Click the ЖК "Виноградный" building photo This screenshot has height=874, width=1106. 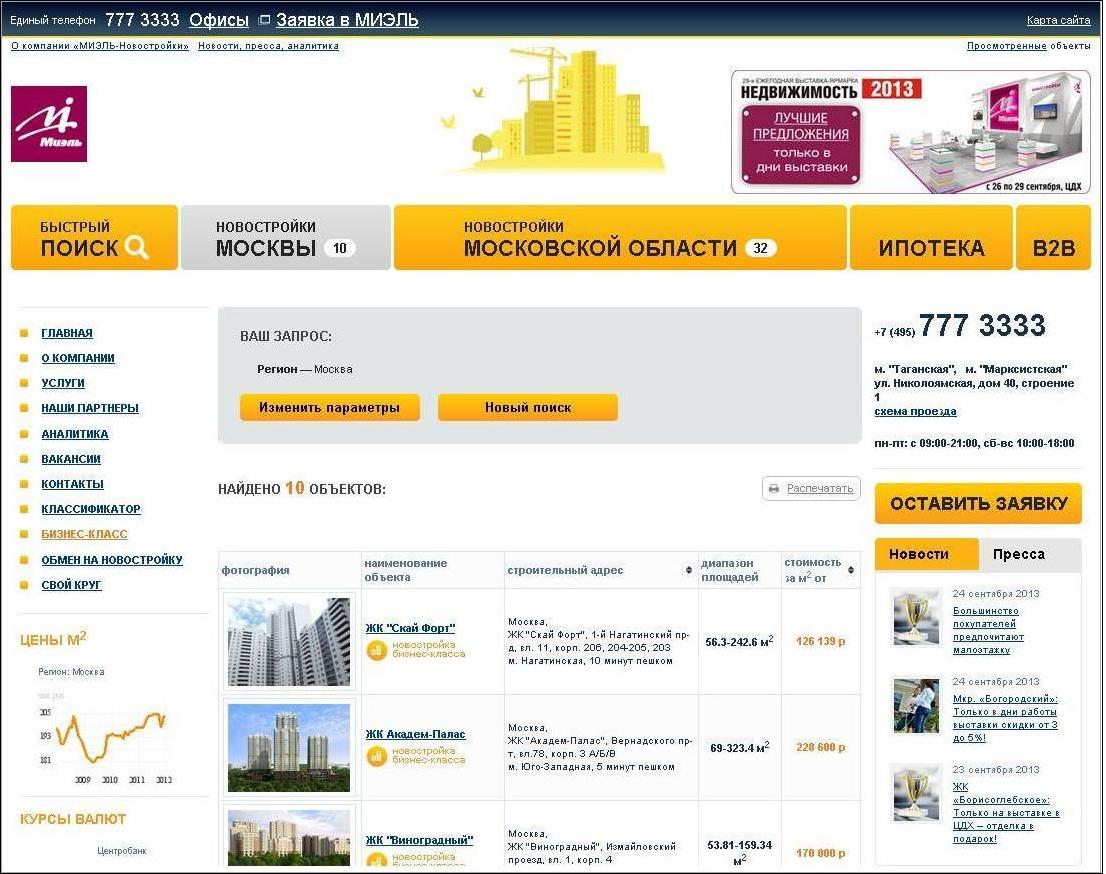288,838
